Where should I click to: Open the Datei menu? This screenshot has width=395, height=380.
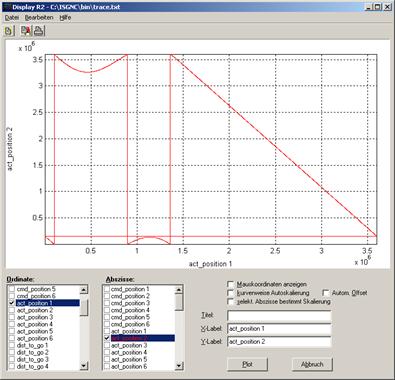tap(12, 18)
